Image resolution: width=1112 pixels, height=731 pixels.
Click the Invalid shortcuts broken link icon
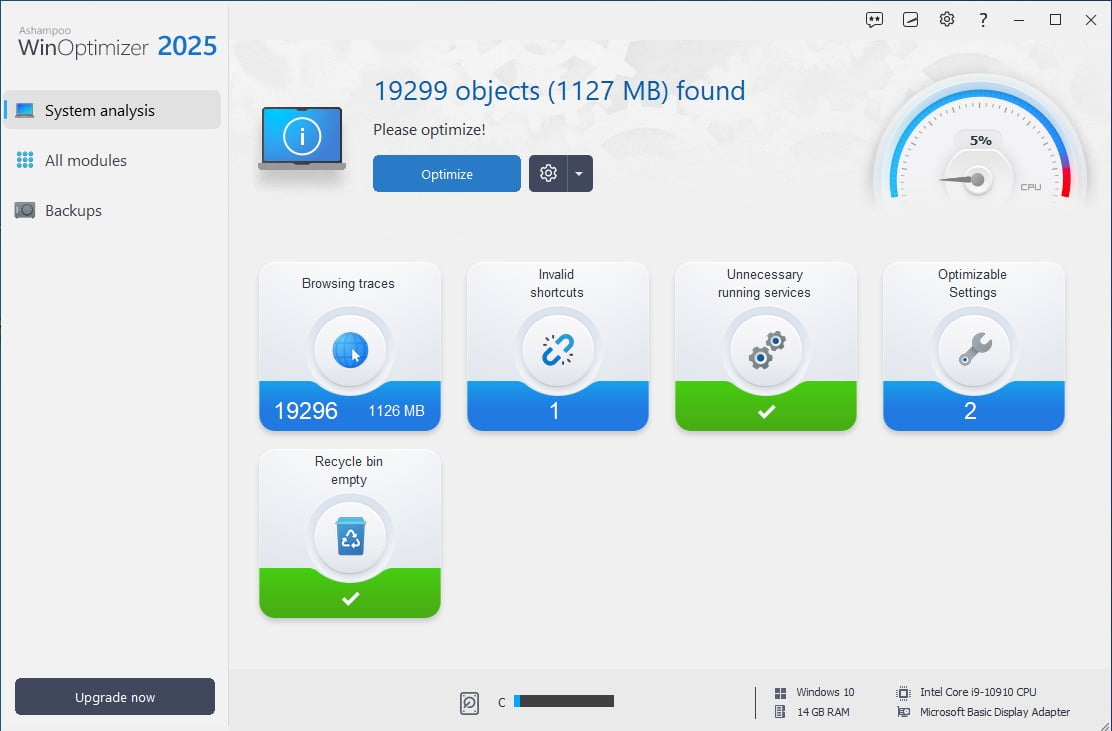pos(558,350)
